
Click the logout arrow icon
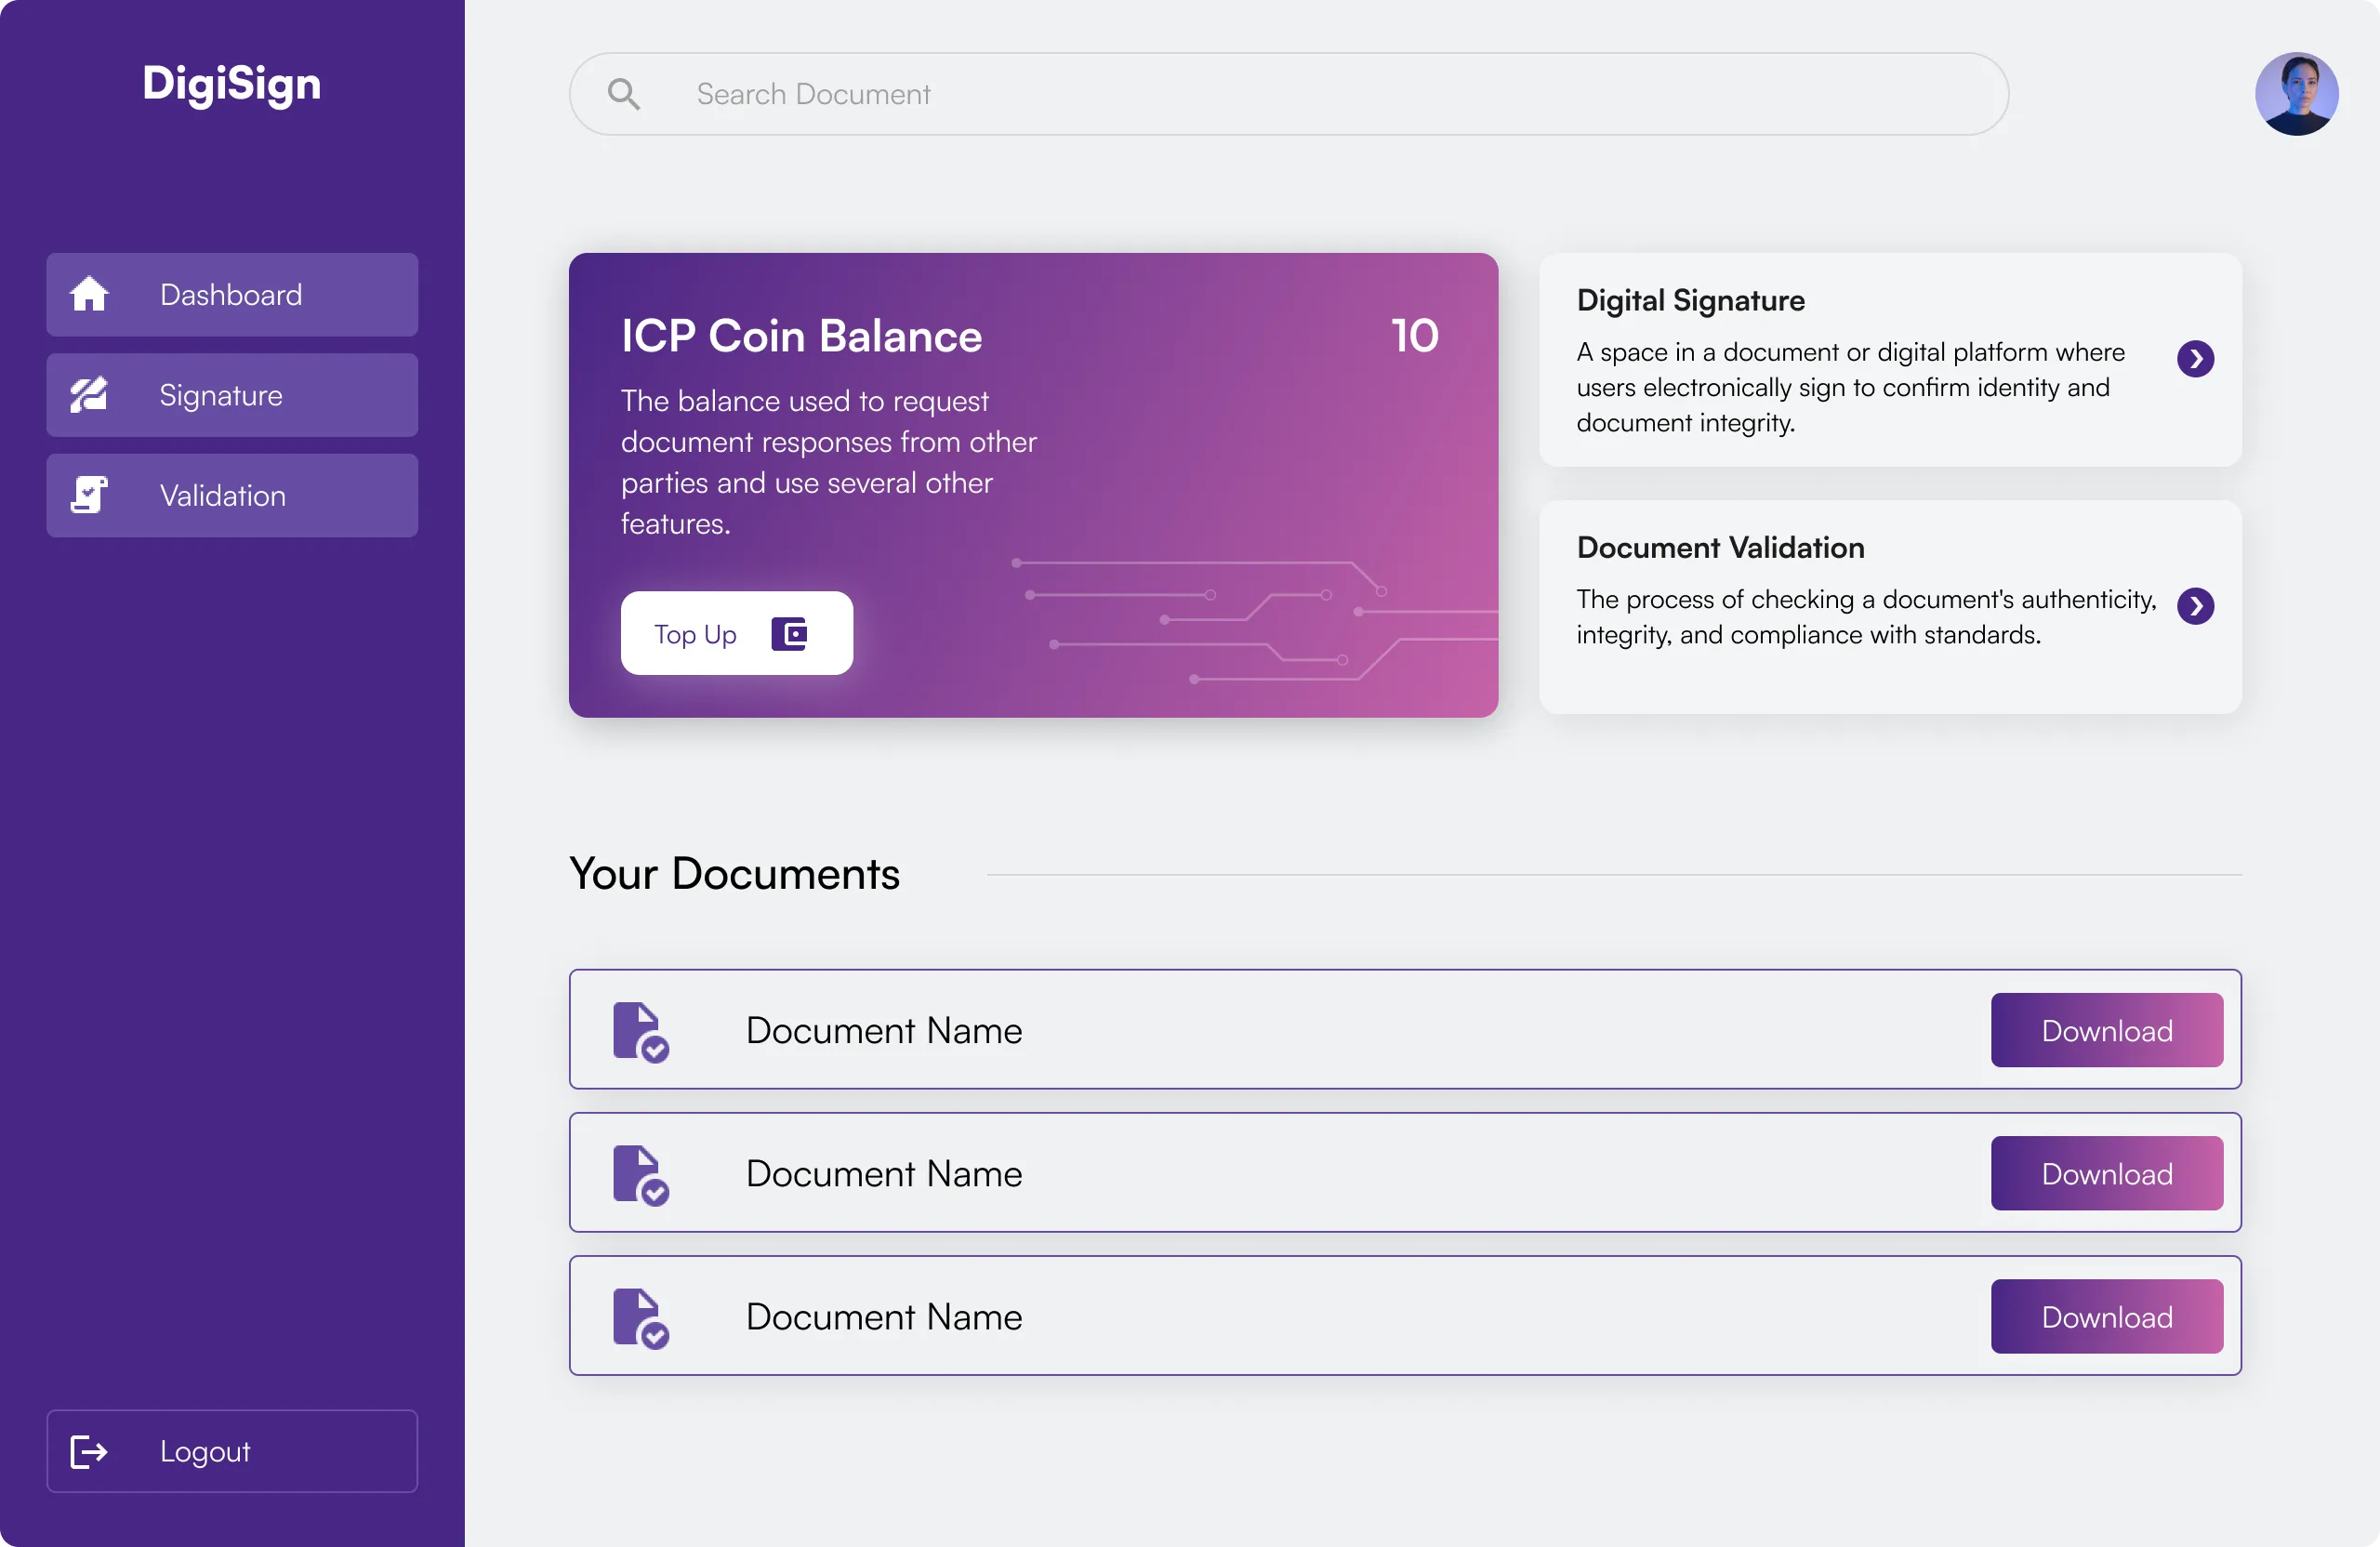point(89,1451)
